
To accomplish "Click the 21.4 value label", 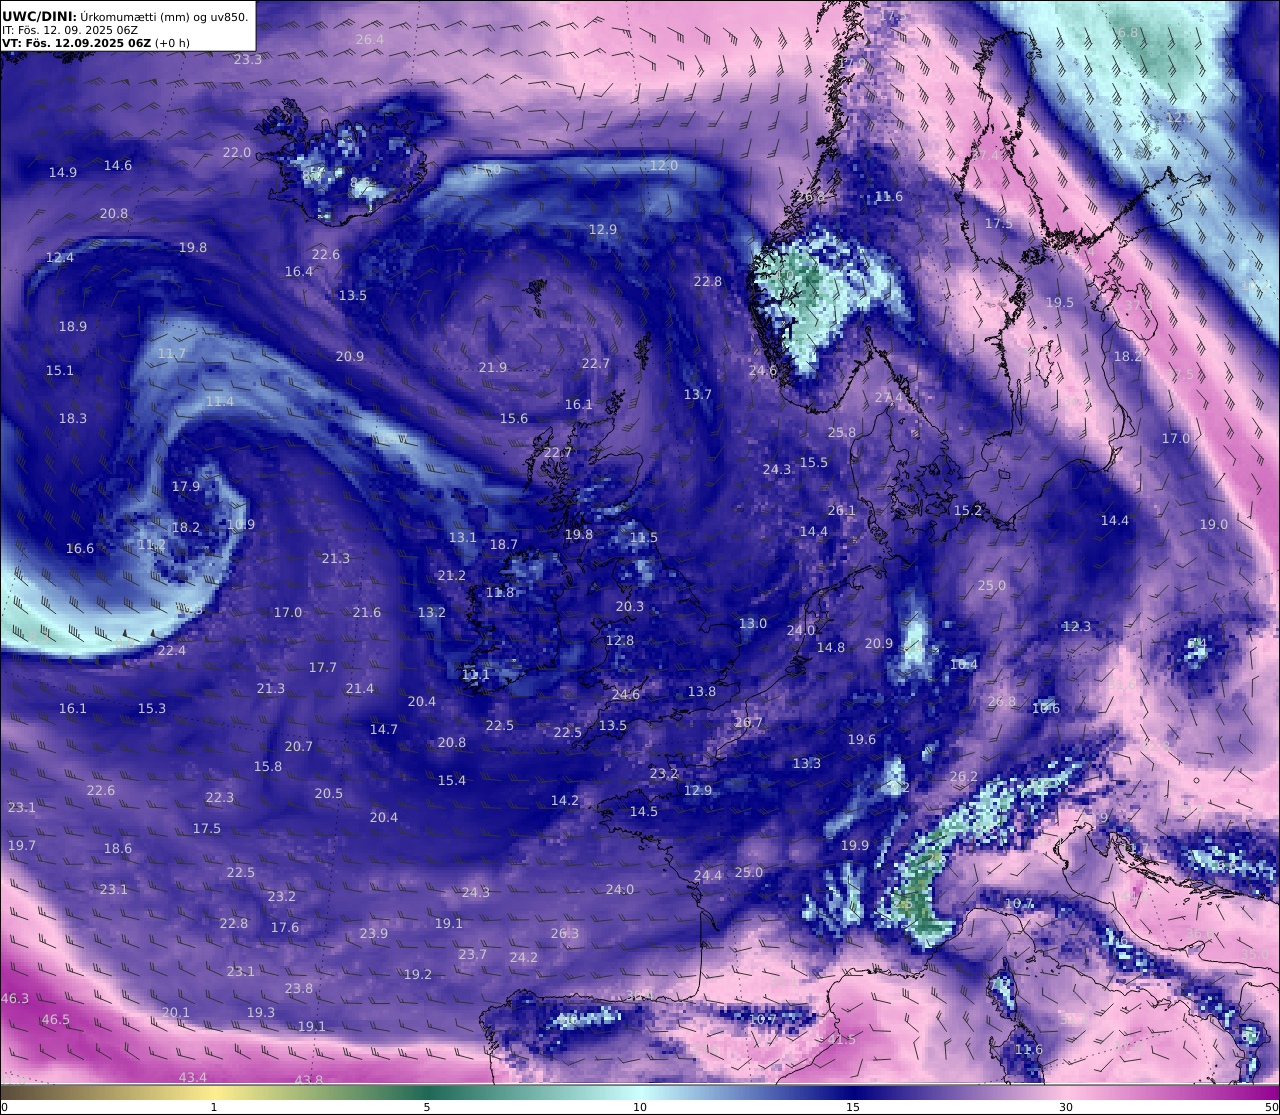I will click(360, 688).
